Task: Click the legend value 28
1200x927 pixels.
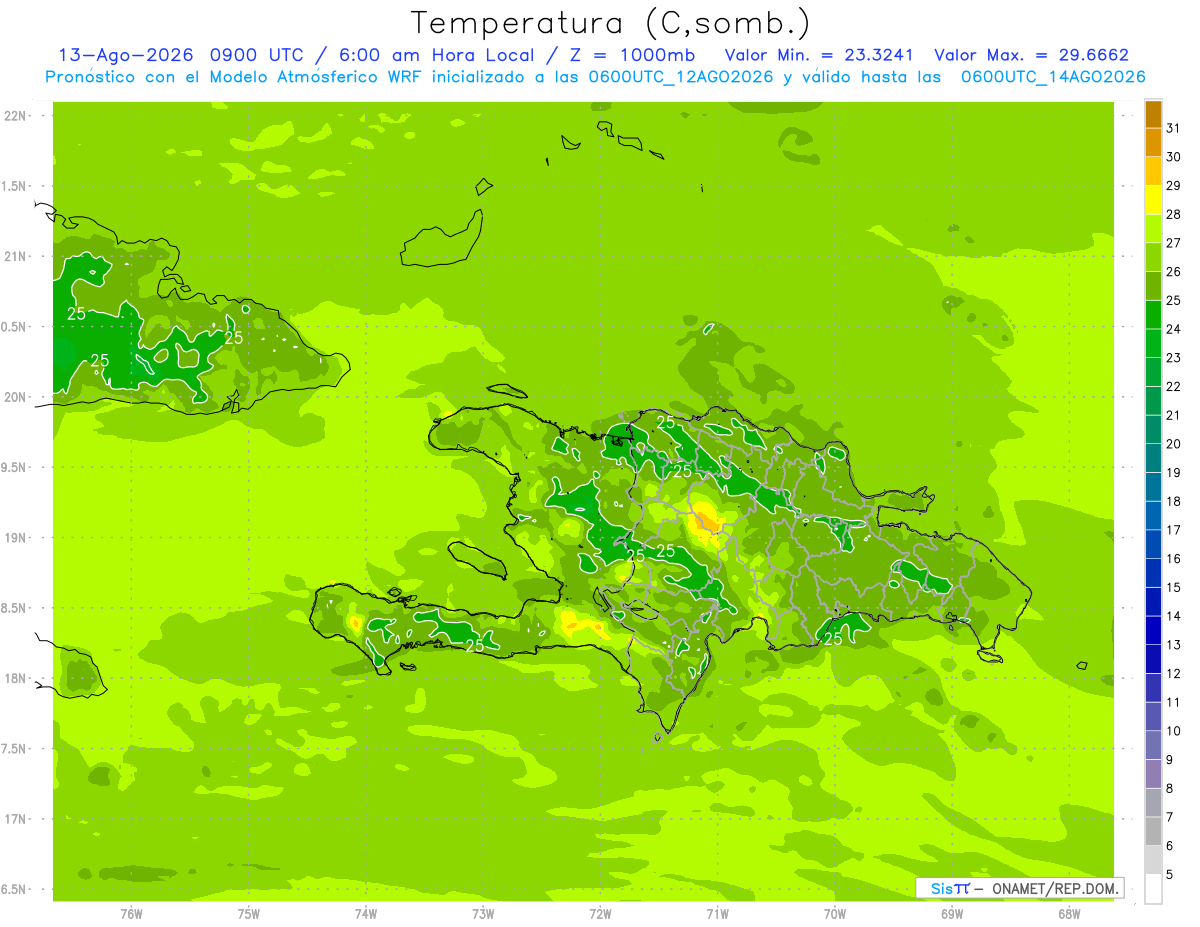Action: click(x=1173, y=214)
